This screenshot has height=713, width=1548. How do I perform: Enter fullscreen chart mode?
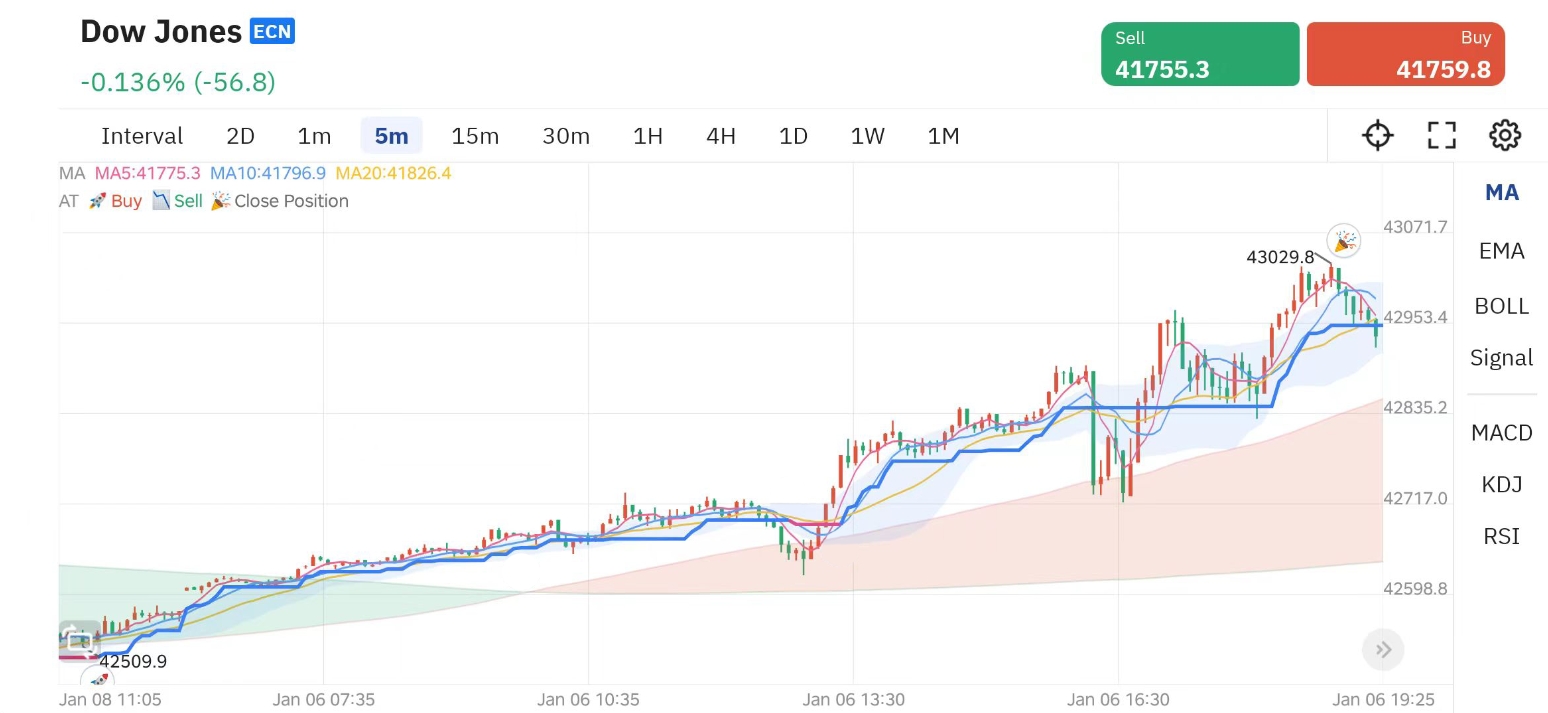1441,135
